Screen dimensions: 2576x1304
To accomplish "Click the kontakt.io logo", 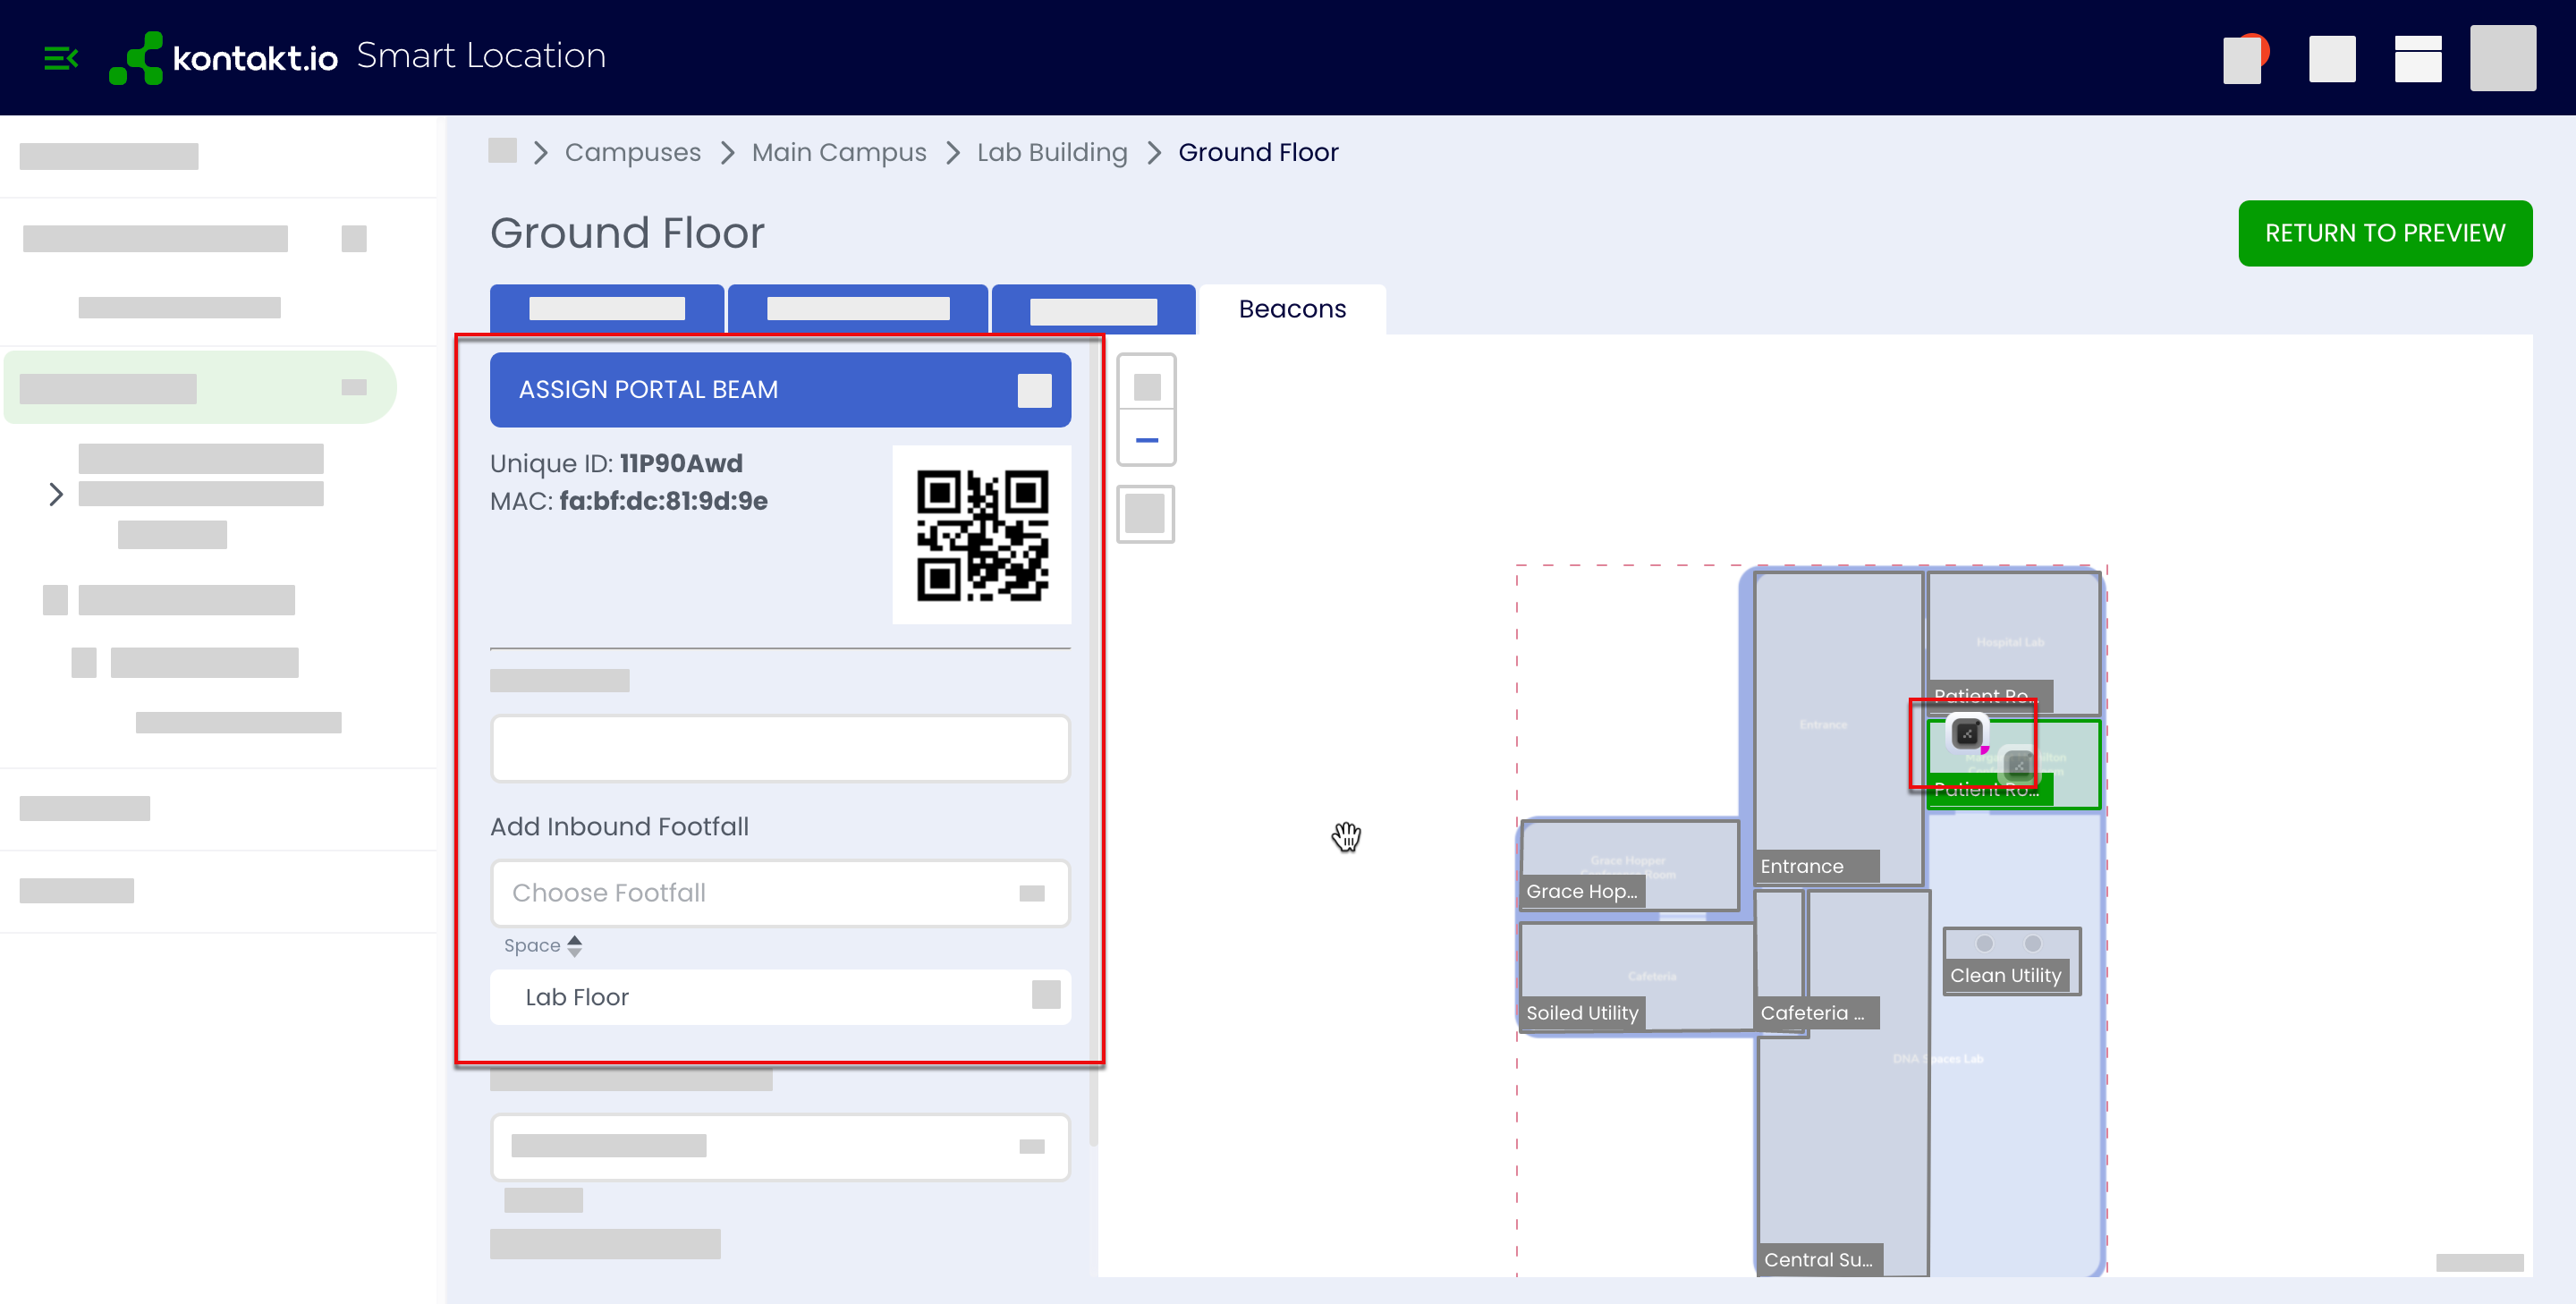I will [x=224, y=57].
